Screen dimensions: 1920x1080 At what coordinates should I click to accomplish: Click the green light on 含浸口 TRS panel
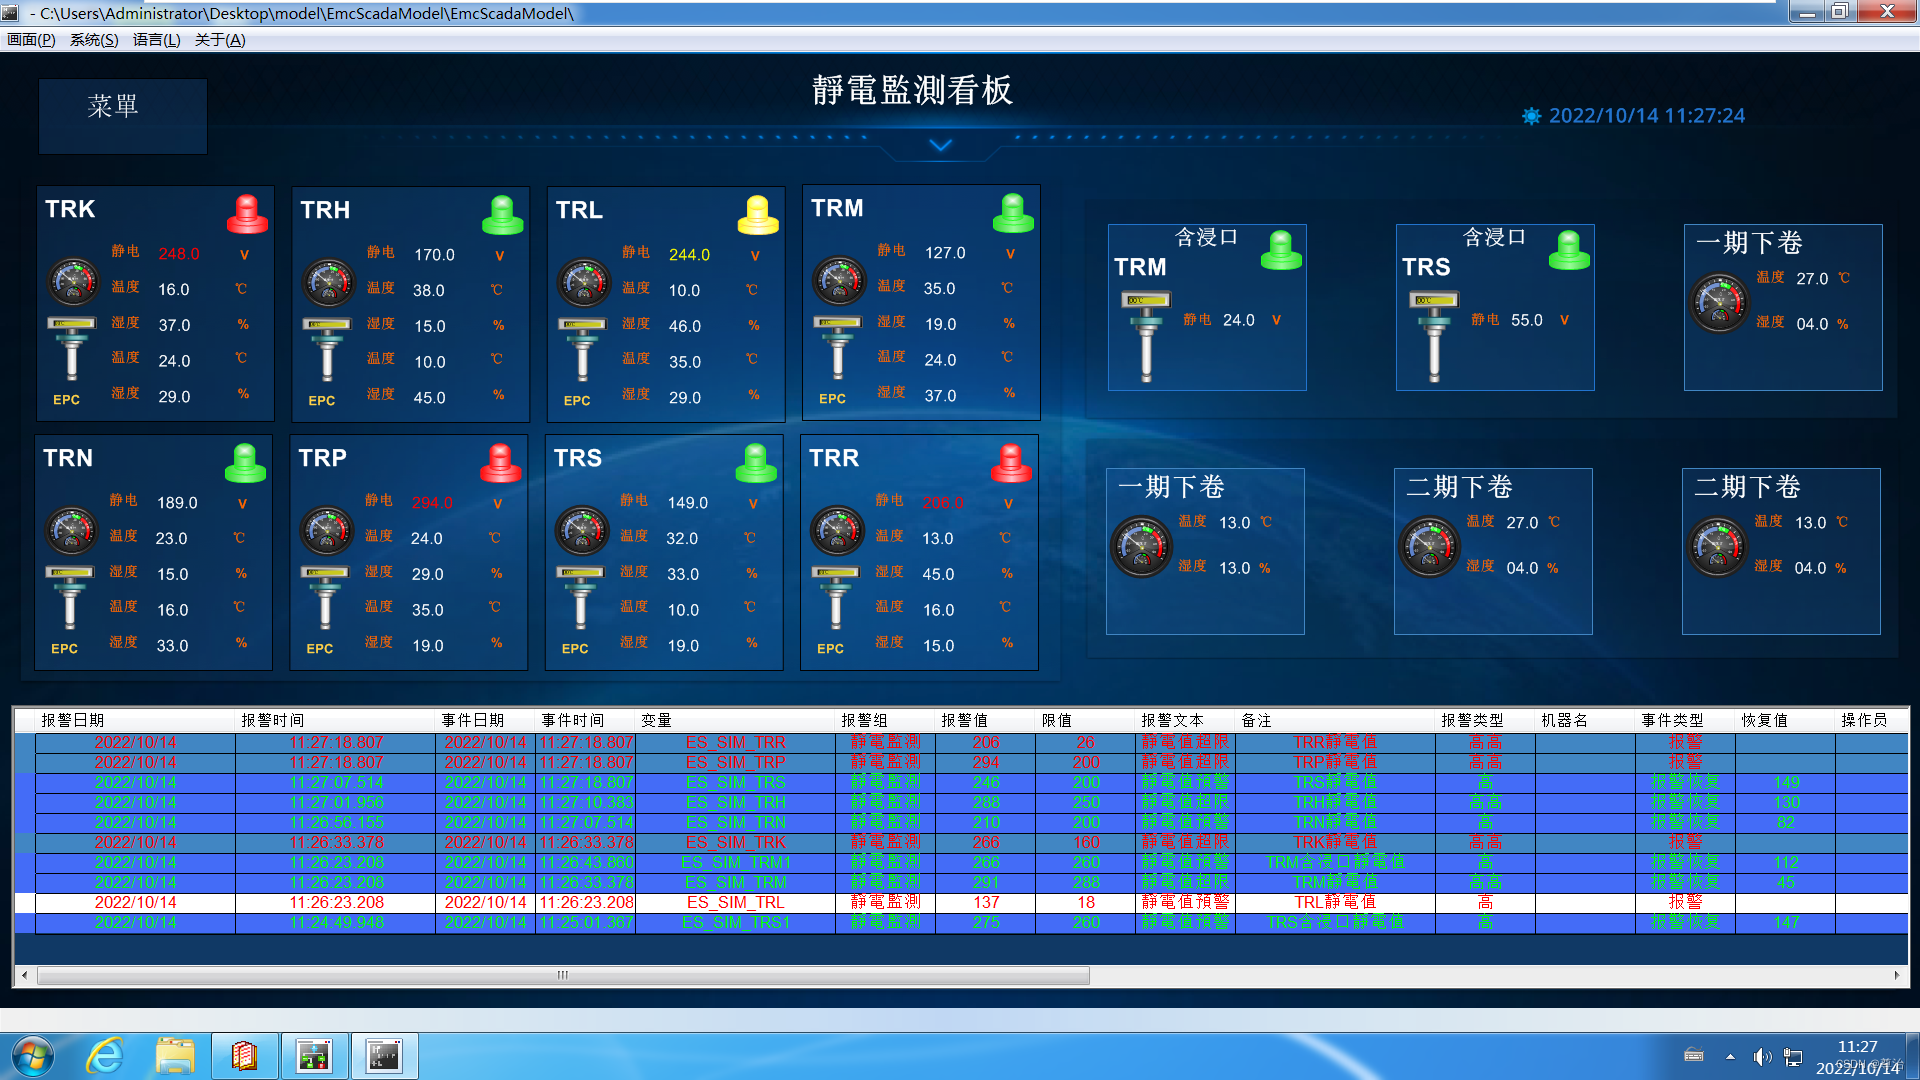(x=1568, y=250)
